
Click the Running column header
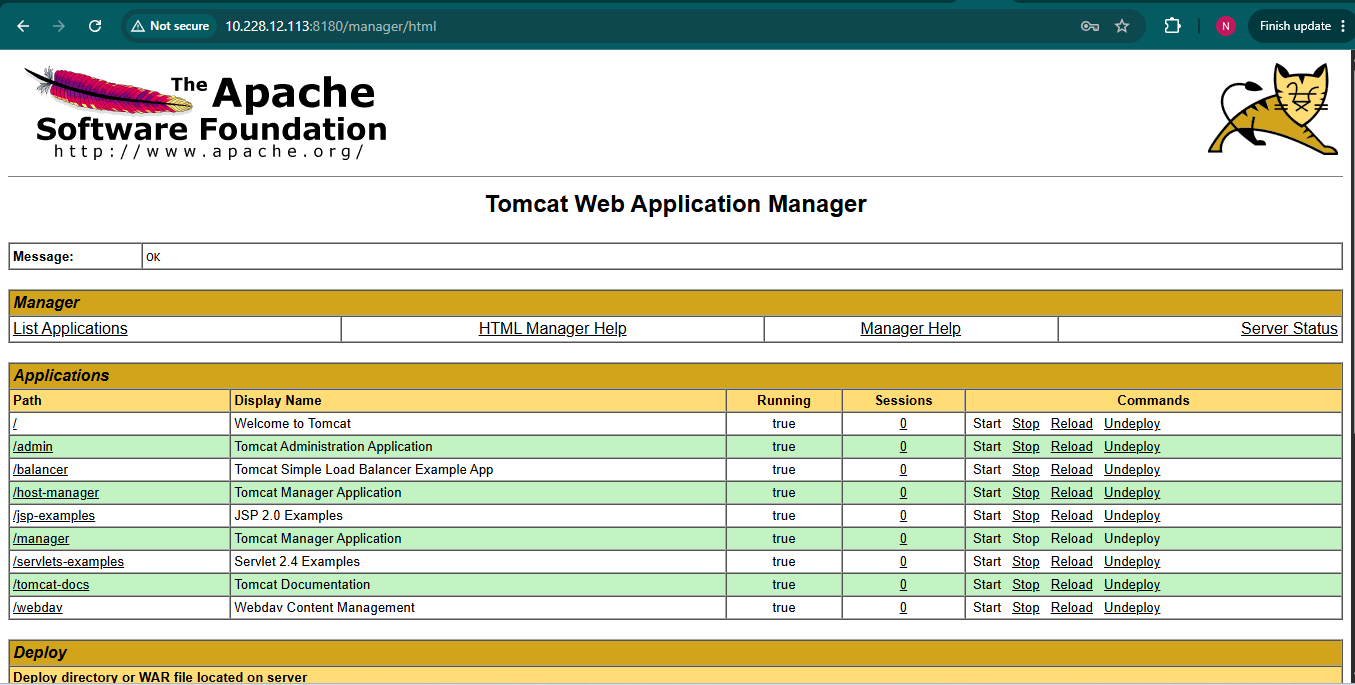pyautogui.click(x=784, y=400)
